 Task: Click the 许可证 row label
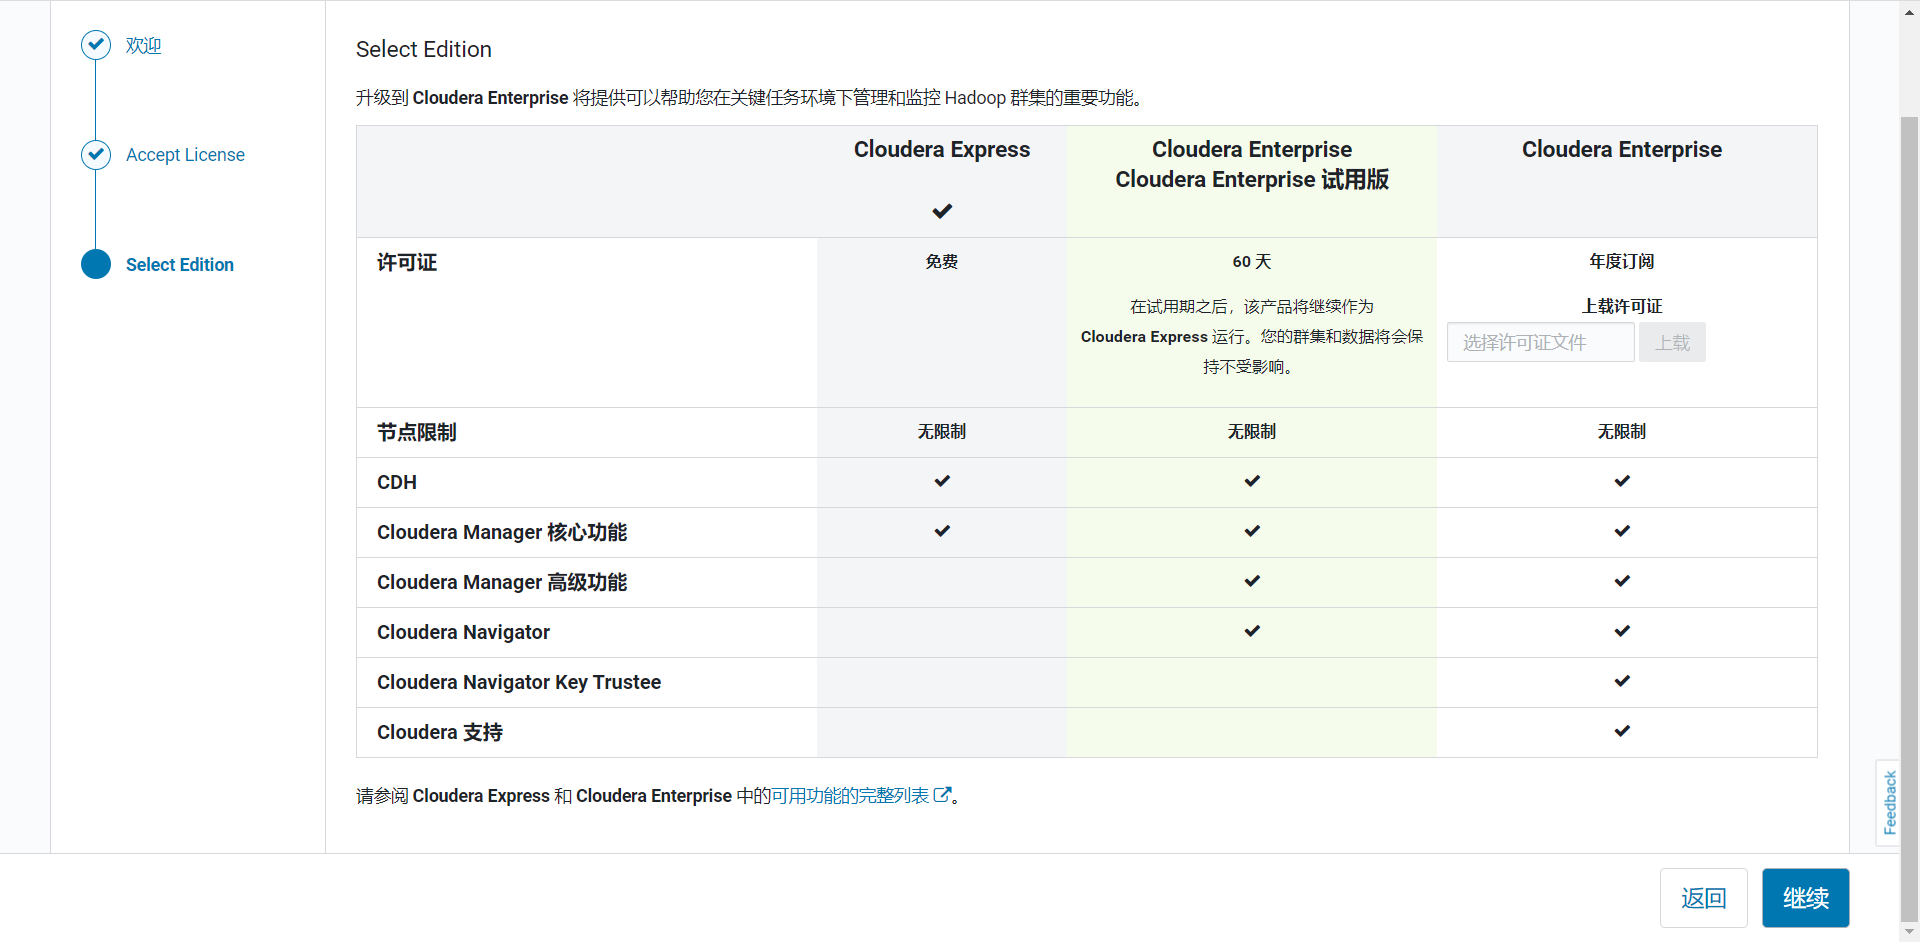point(407,263)
